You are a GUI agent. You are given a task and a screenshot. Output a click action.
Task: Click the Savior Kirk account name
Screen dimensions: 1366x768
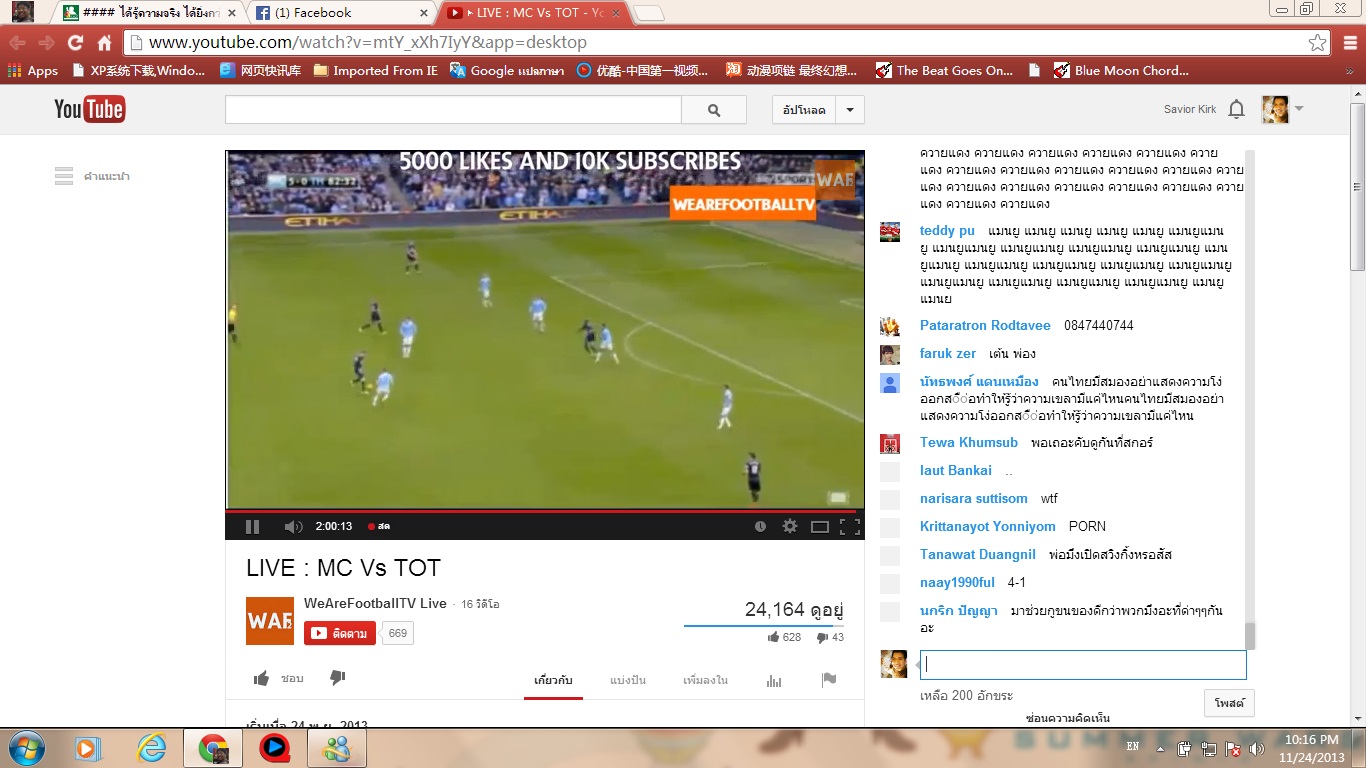click(x=1190, y=110)
